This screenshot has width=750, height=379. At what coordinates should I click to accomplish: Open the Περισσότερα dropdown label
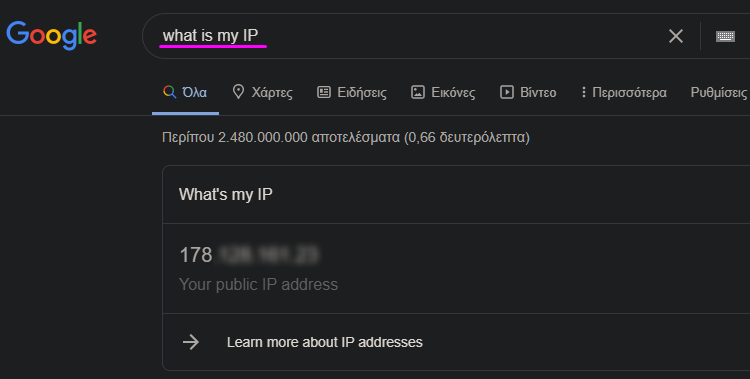click(x=629, y=92)
